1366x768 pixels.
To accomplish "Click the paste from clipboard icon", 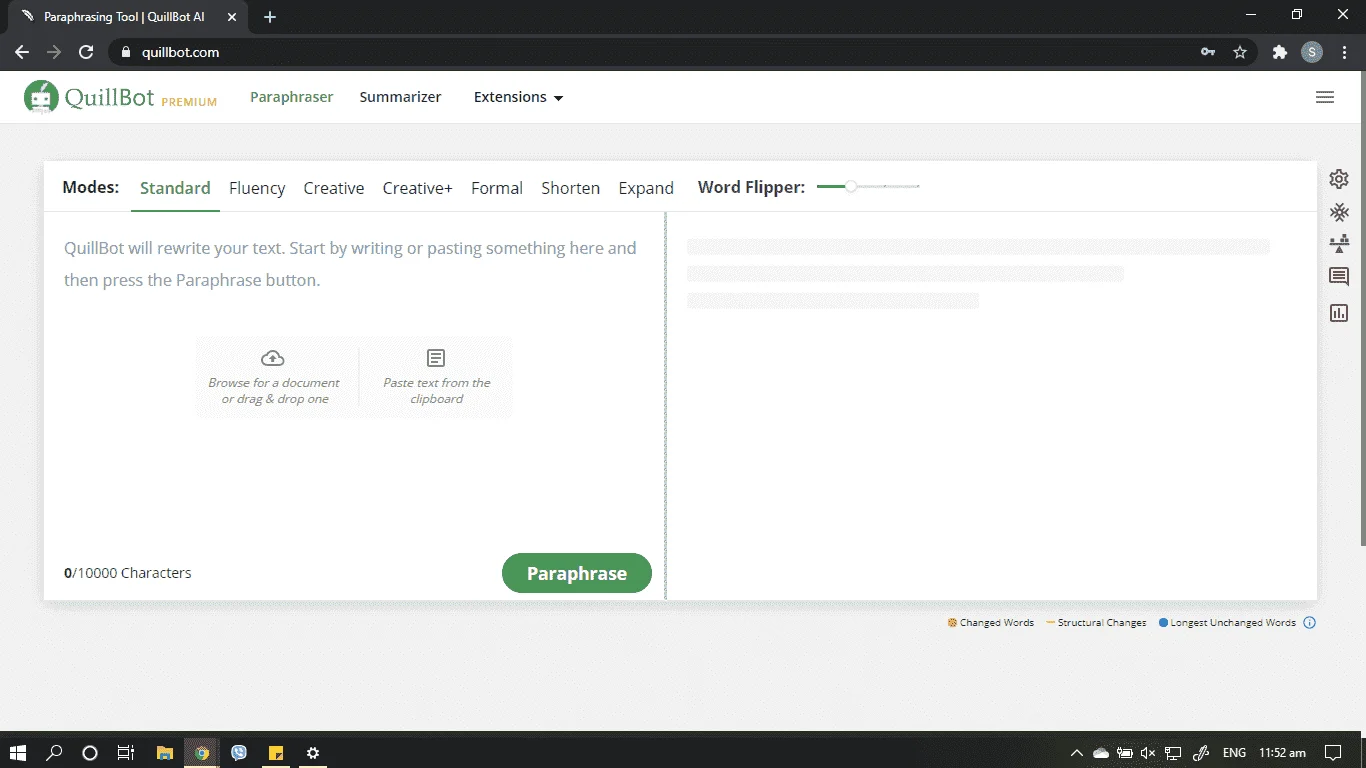I will click(x=436, y=358).
